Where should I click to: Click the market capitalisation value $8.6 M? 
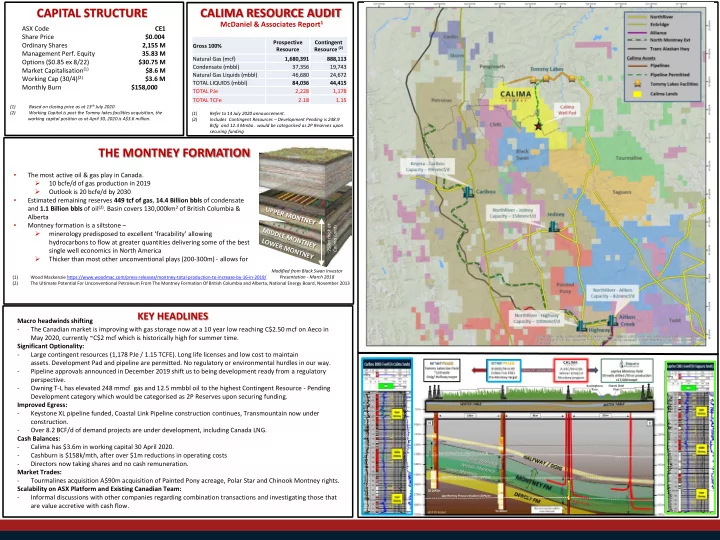click(156, 71)
